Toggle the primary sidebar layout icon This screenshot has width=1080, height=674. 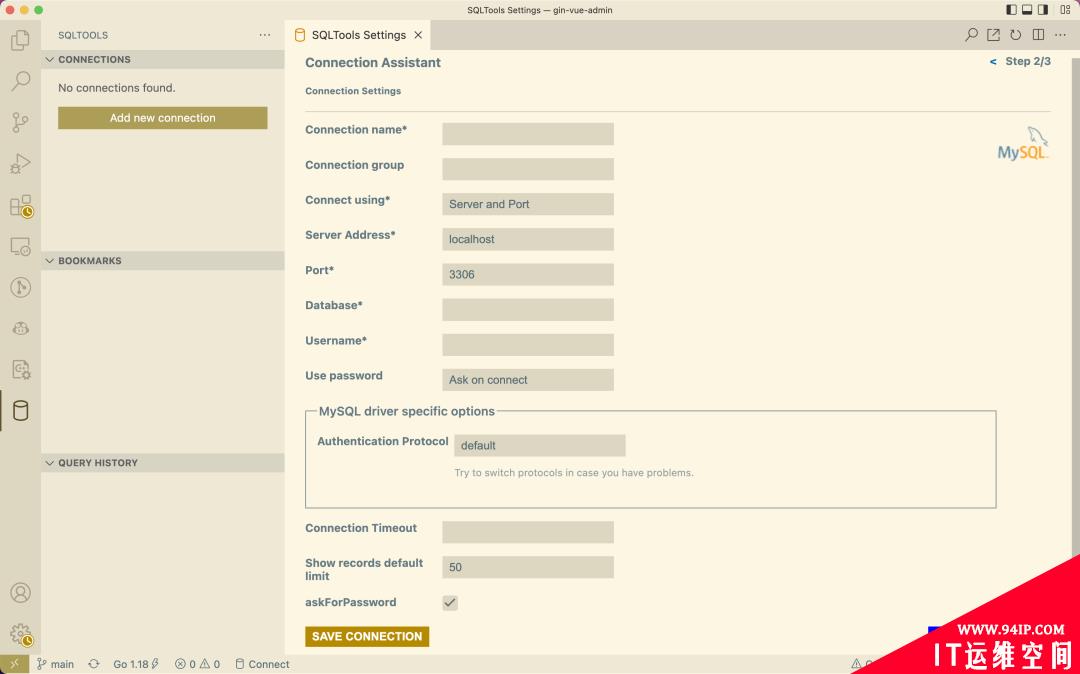click(x=1011, y=10)
